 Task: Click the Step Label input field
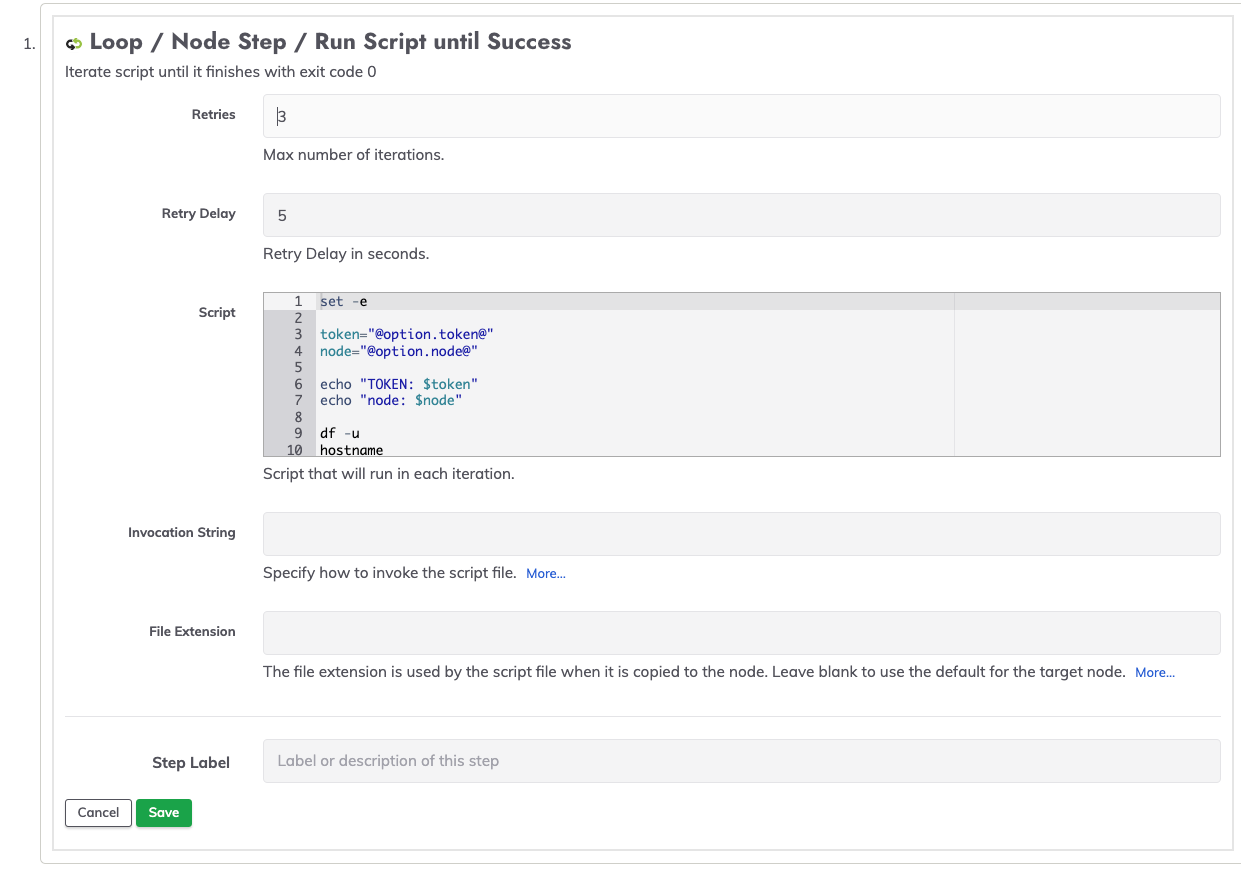pyautogui.click(x=741, y=761)
